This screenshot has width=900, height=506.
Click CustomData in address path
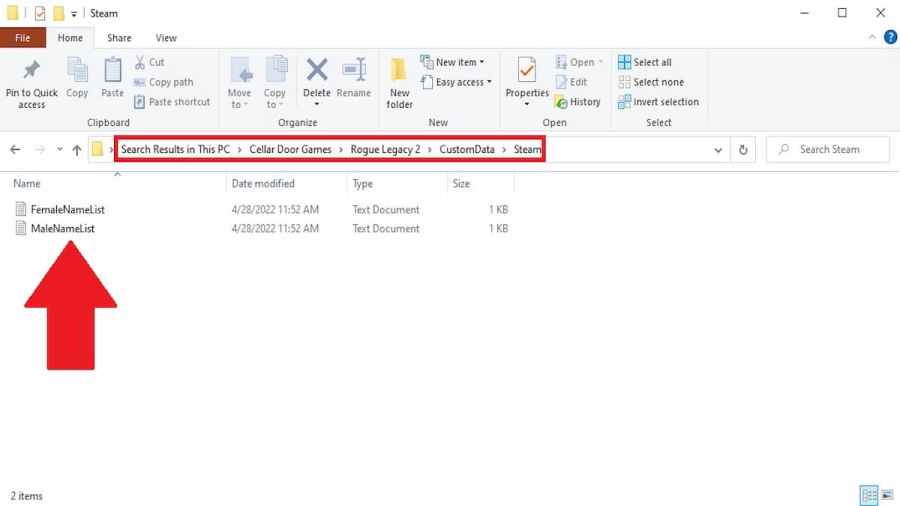pos(467,149)
